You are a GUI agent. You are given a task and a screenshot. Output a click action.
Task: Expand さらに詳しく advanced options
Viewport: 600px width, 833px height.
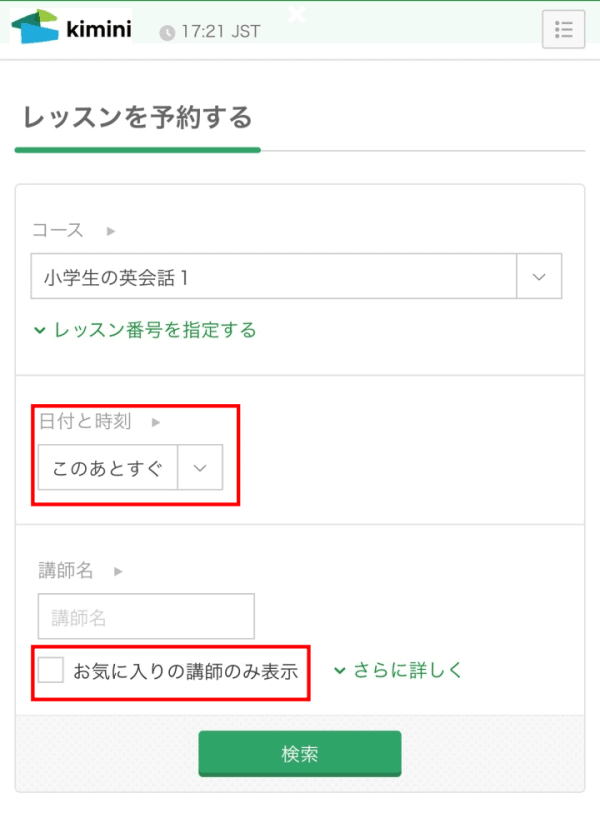(398, 670)
